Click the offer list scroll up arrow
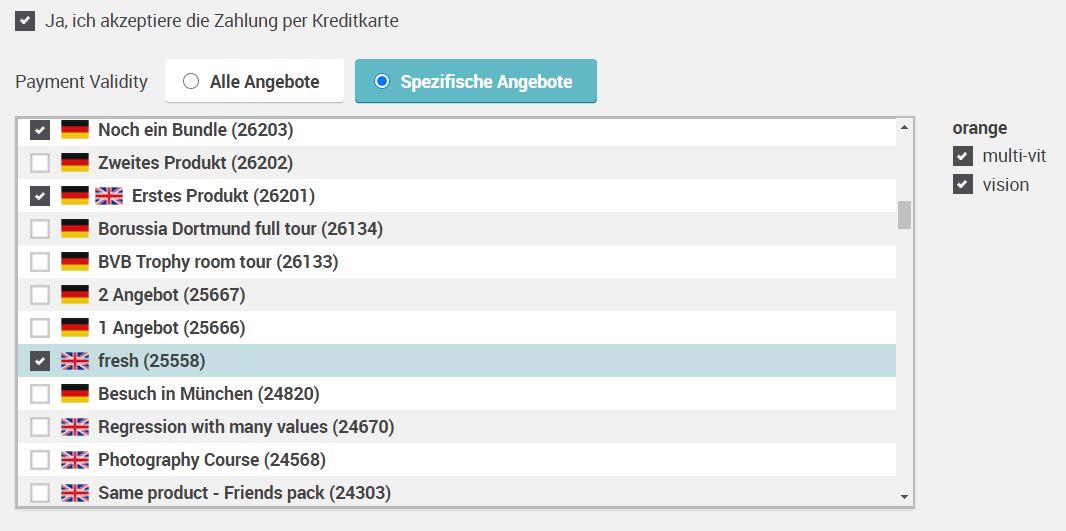 (x=904, y=127)
